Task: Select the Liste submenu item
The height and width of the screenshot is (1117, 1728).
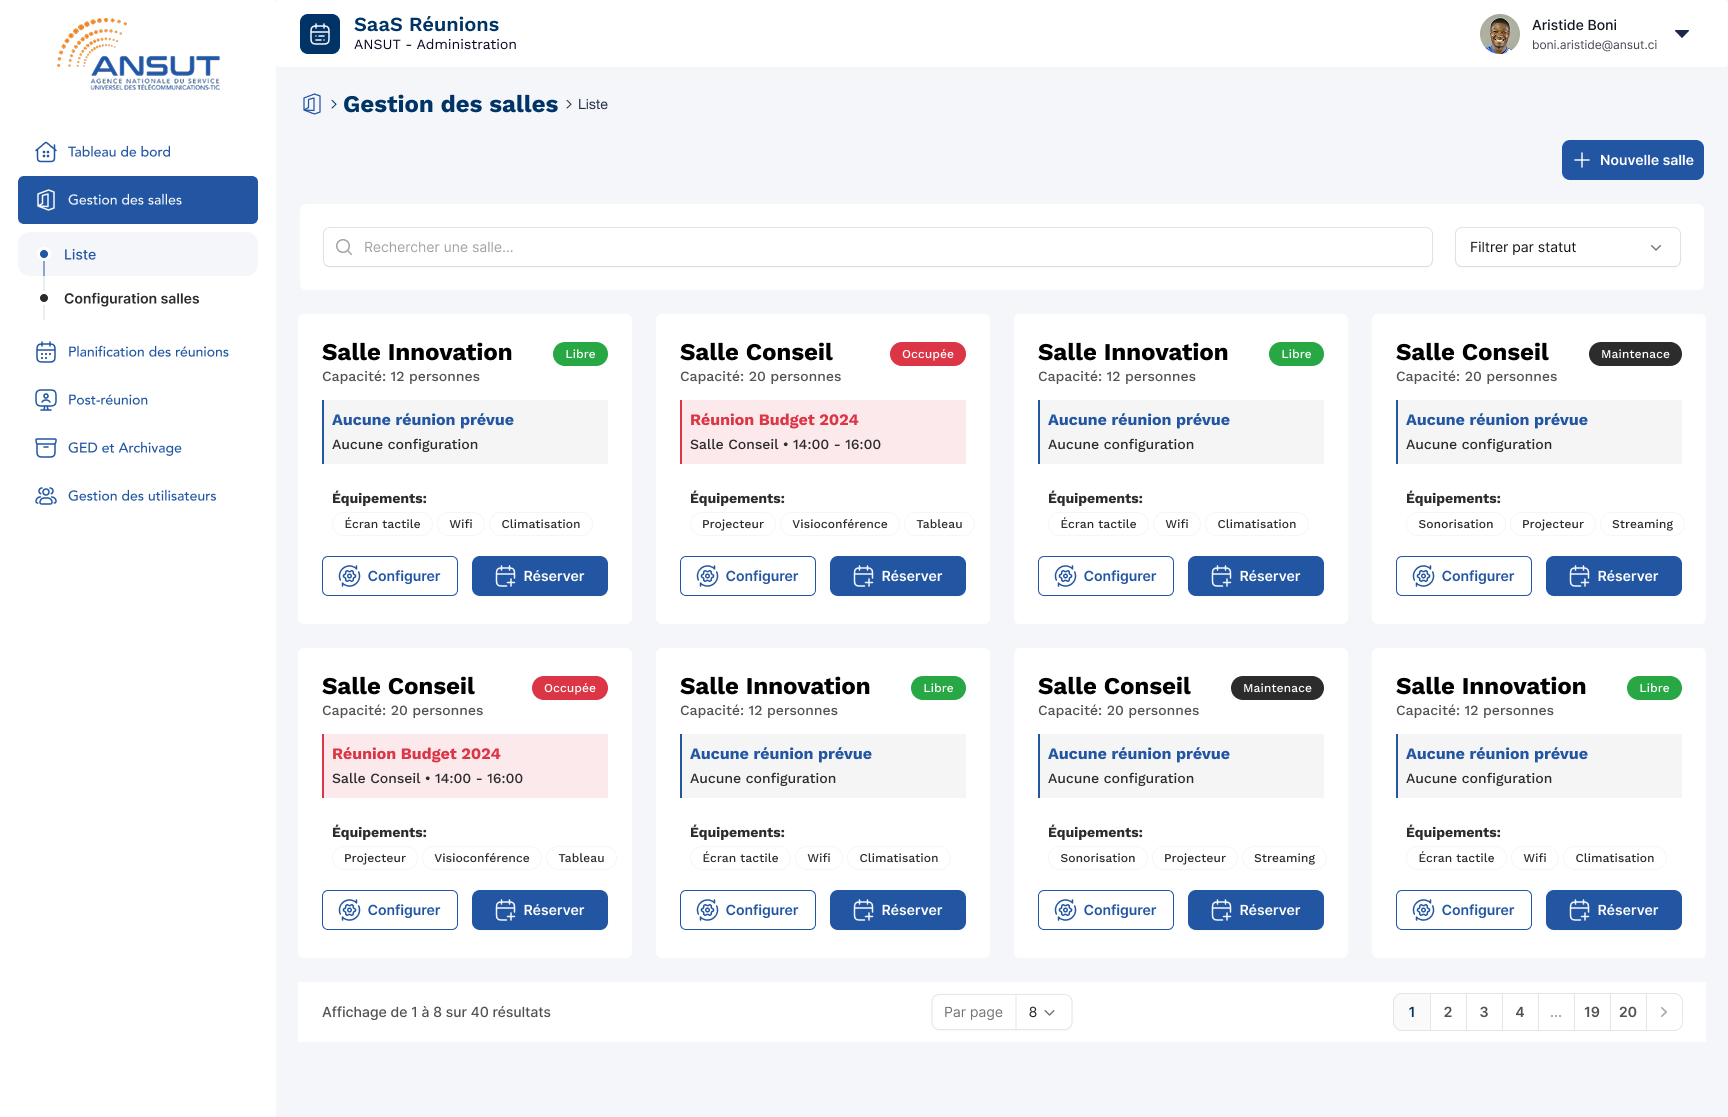Action: click(x=138, y=254)
